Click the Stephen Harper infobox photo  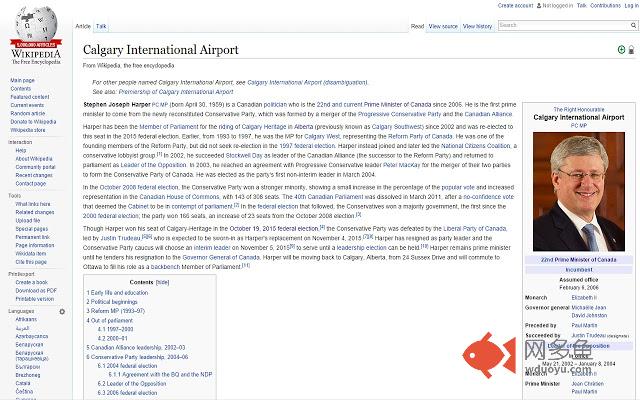pos(579,191)
